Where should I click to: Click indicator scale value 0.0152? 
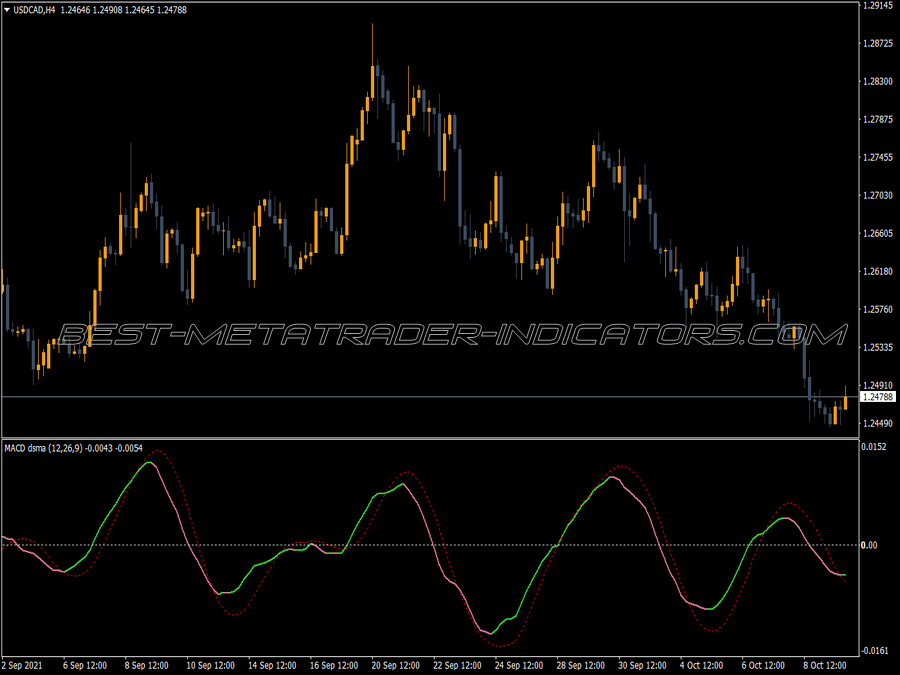click(874, 447)
